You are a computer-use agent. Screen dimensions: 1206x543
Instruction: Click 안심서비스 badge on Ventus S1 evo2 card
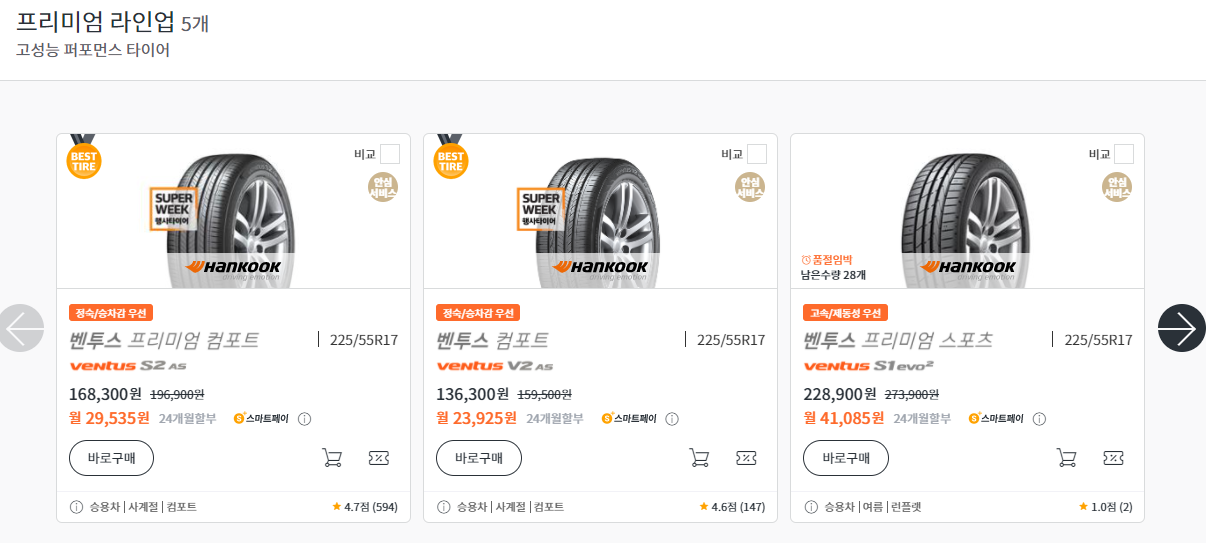coord(1117,187)
